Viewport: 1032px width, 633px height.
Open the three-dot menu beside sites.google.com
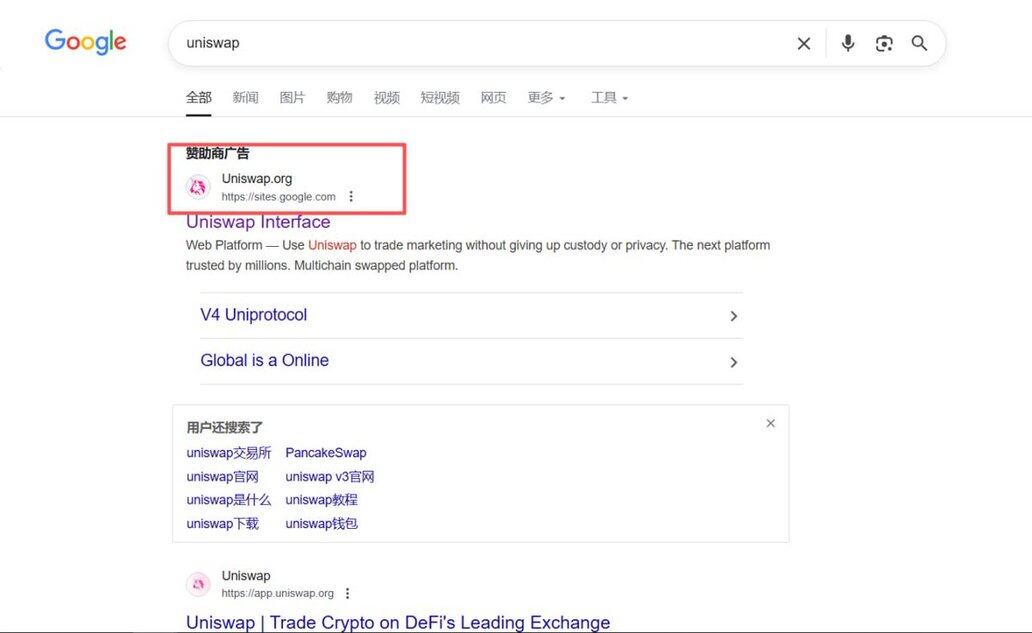click(x=351, y=196)
